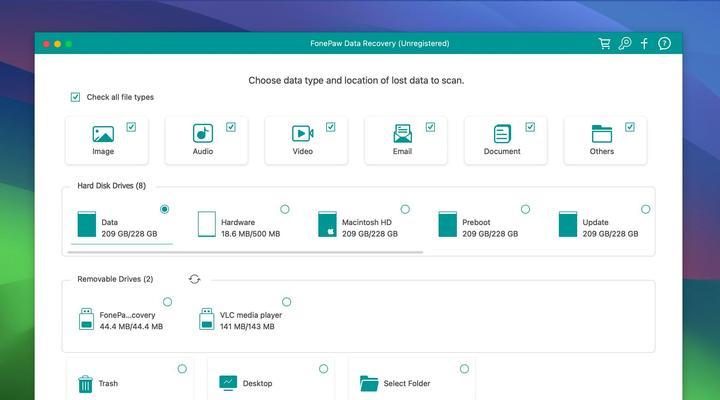This screenshot has width=720, height=400.
Task: Click the Hard Disk Drives (8) heading
Action: (x=112, y=186)
